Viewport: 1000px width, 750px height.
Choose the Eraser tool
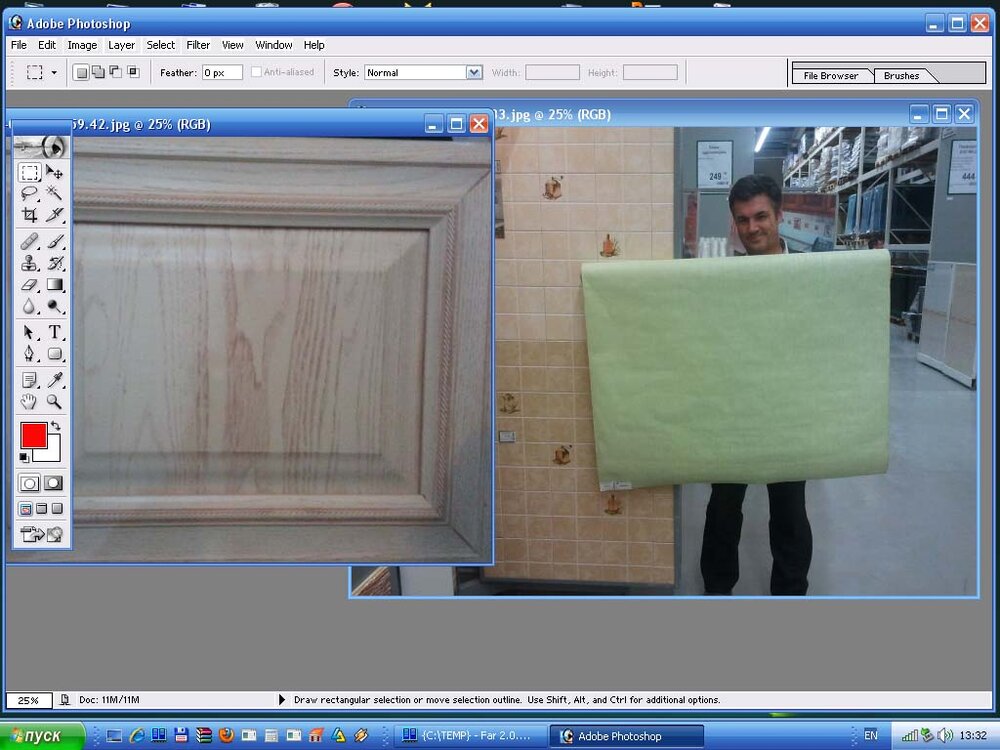tap(30, 285)
